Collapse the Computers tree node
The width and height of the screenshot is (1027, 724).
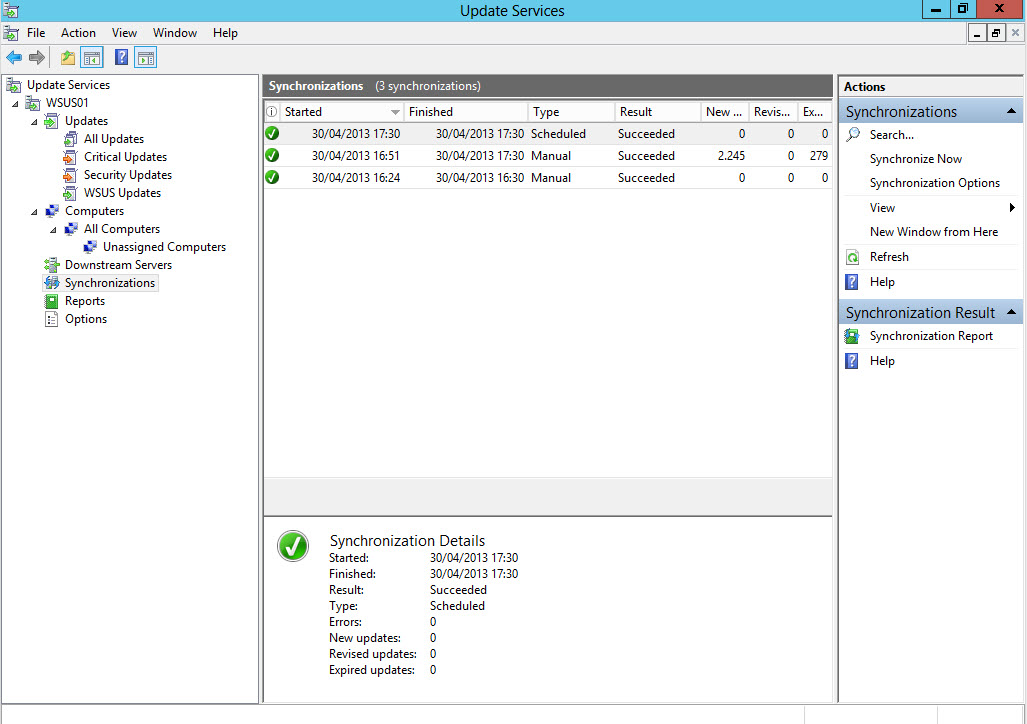point(34,212)
